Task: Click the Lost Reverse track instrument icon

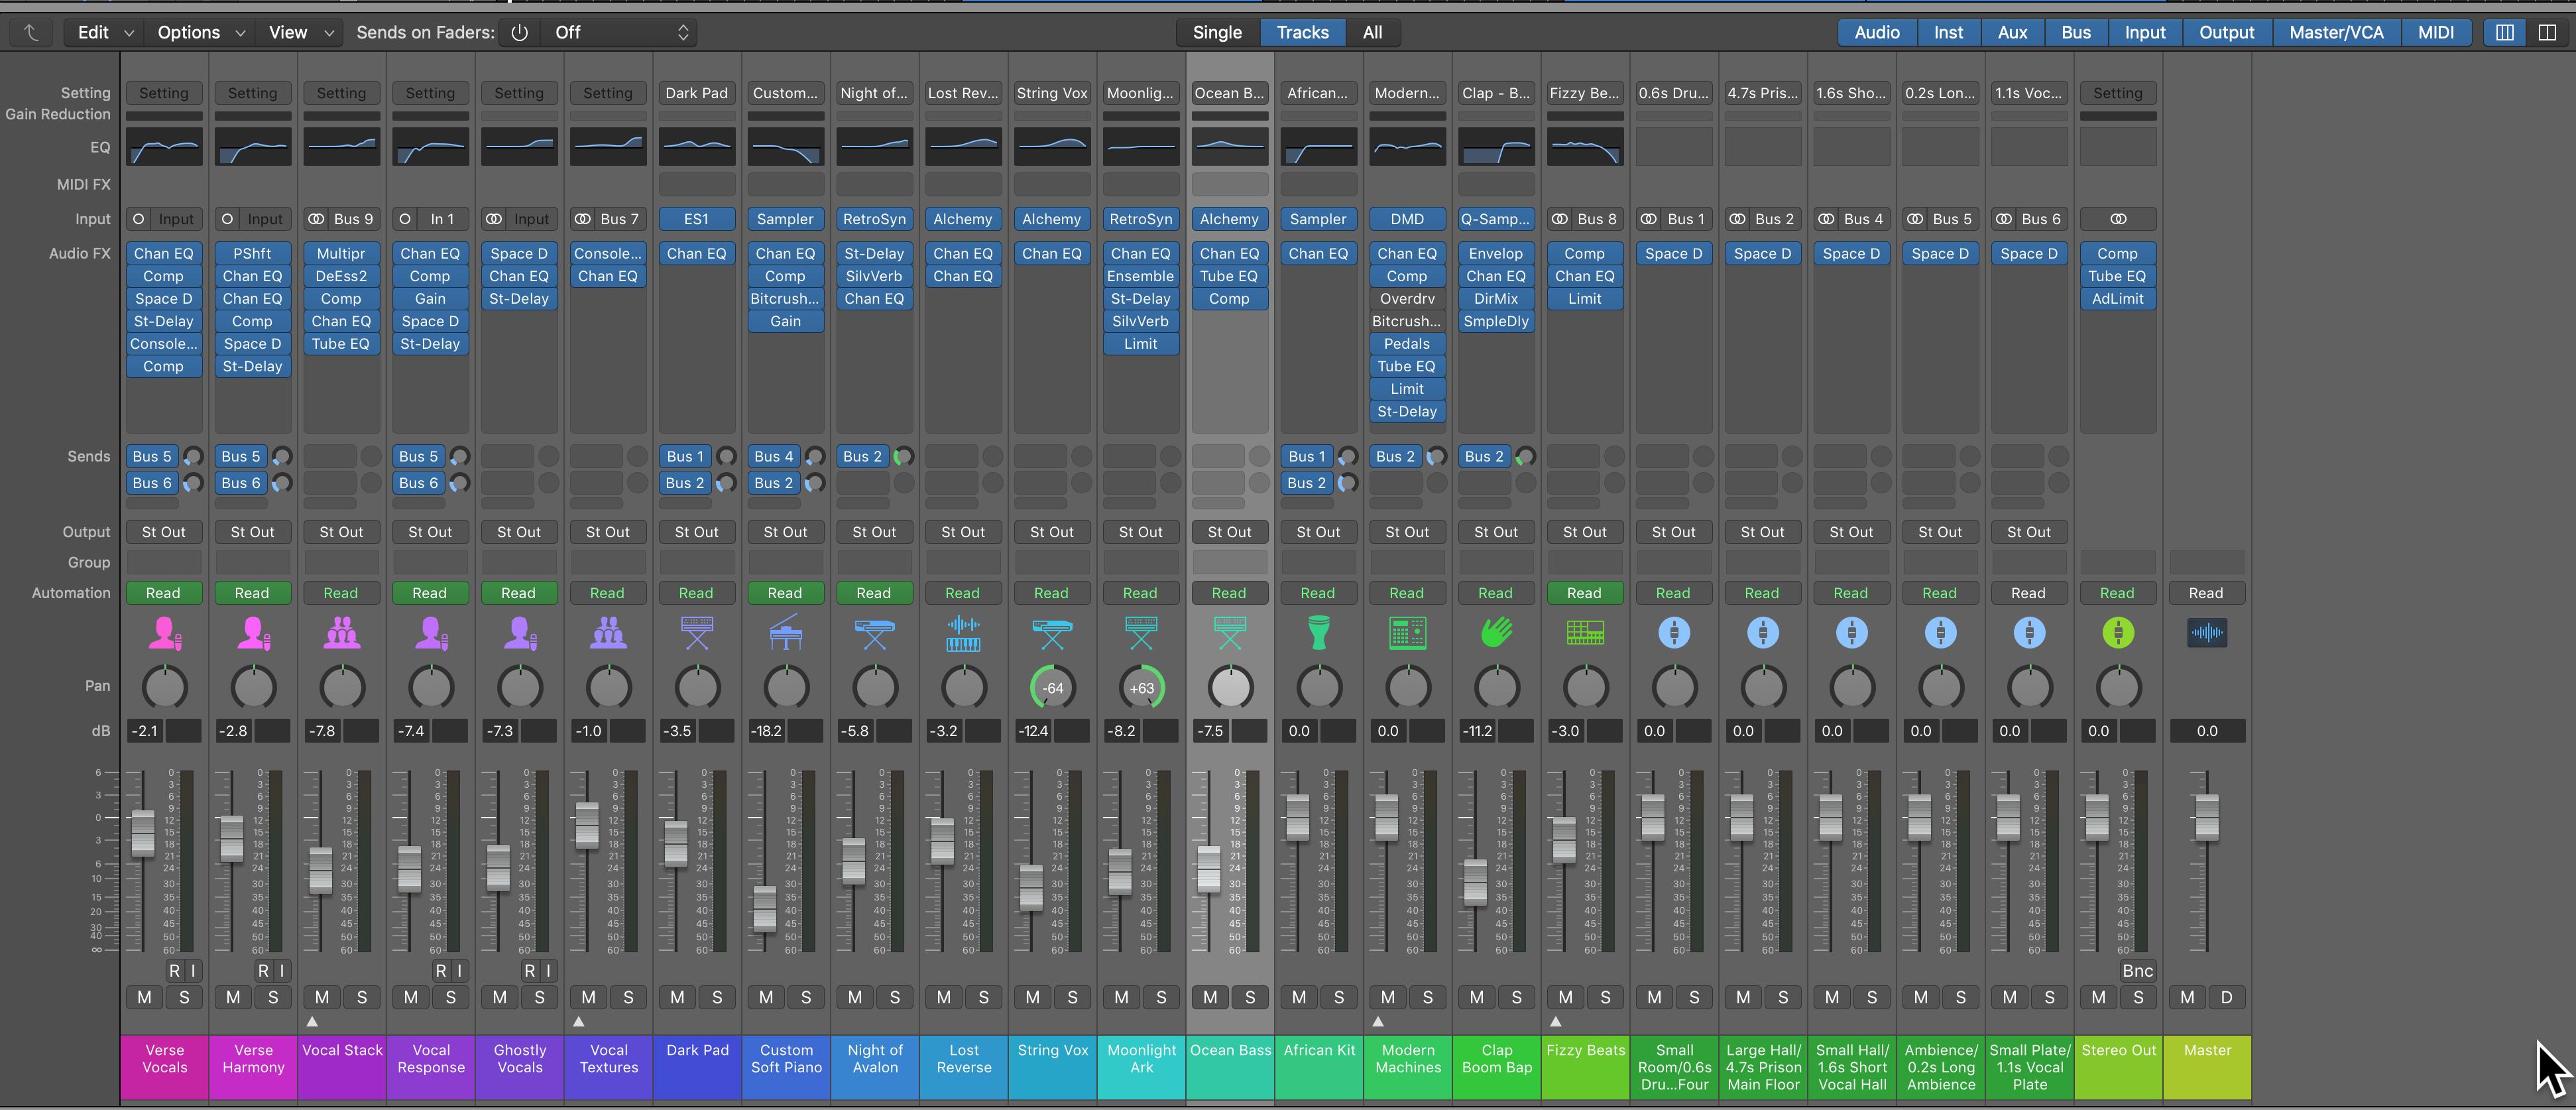Action: click(963, 633)
